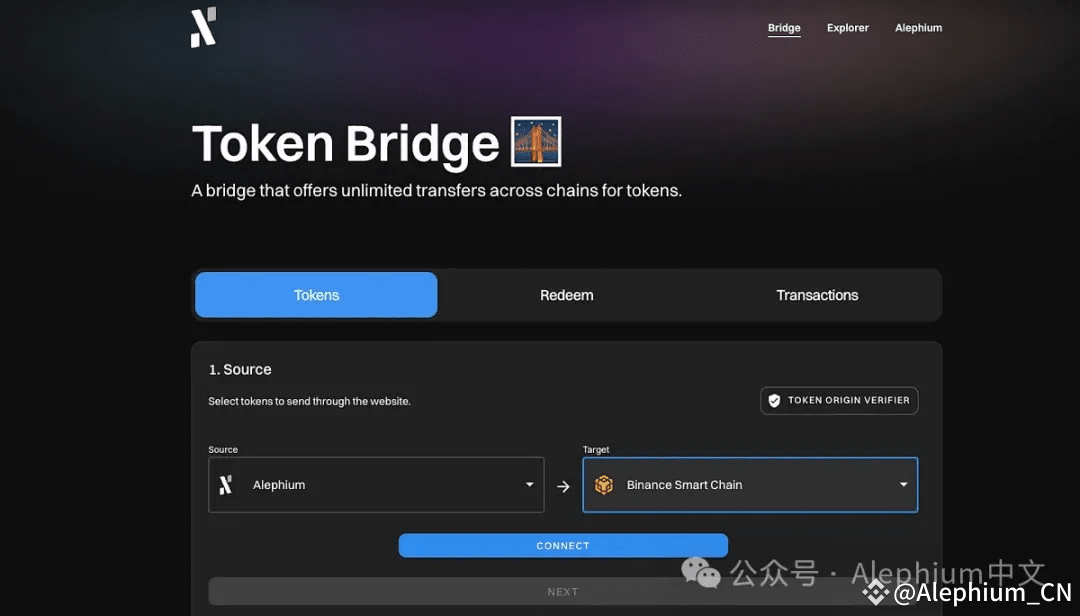1080x616 pixels.
Task: Click the Binance Smart Chain coin icon
Action: (x=604, y=485)
